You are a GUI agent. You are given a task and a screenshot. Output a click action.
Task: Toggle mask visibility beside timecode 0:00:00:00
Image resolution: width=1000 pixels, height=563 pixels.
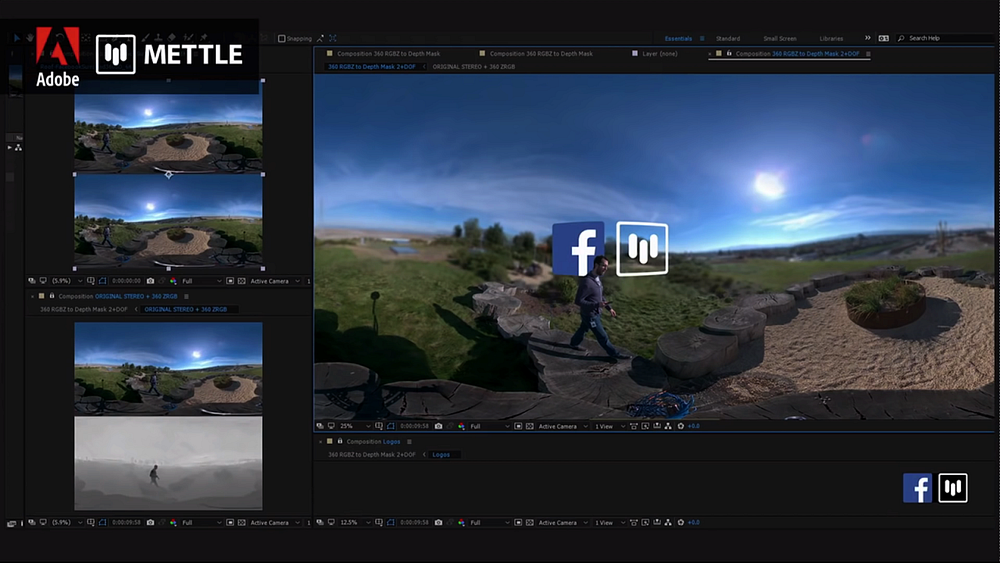point(102,281)
